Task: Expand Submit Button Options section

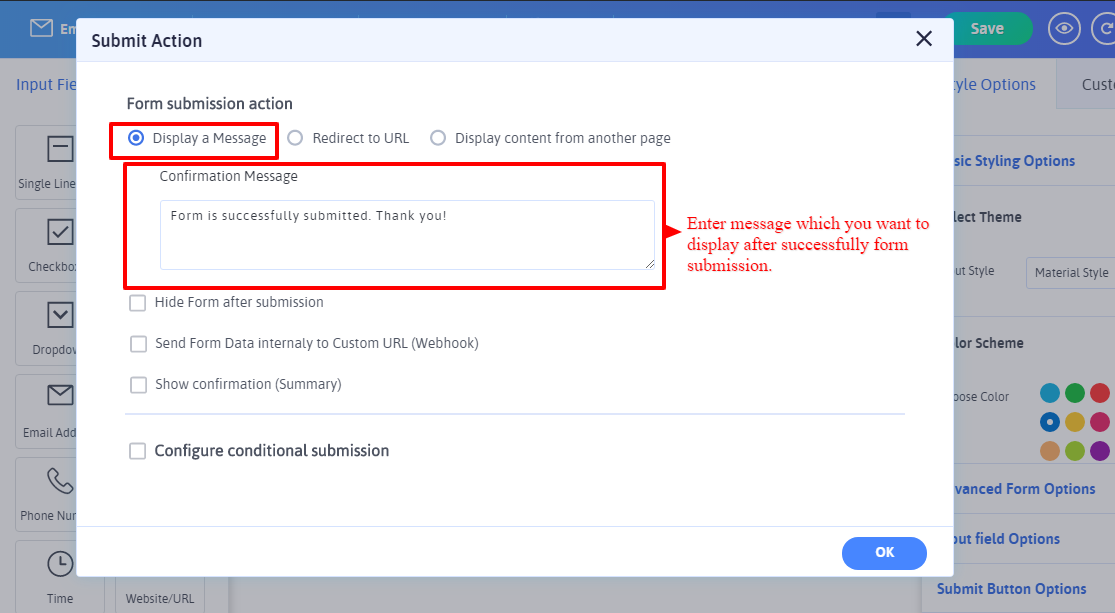Action: click(1011, 589)
